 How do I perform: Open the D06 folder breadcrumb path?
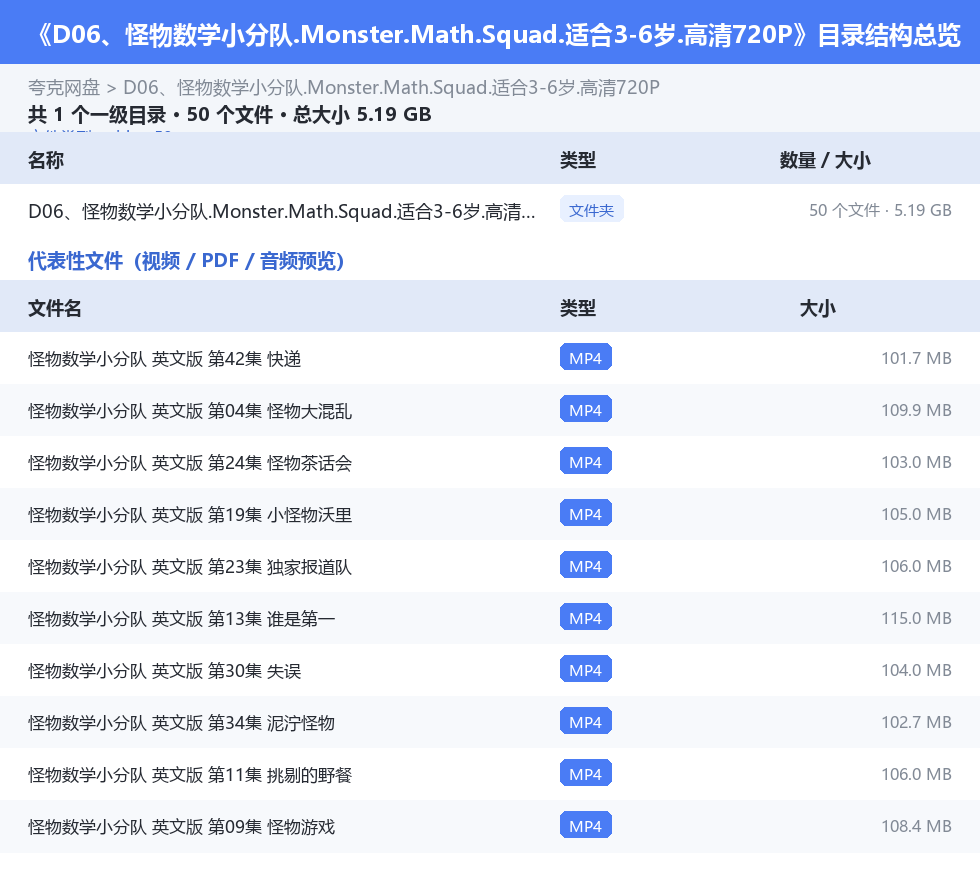tap(391, 88)
